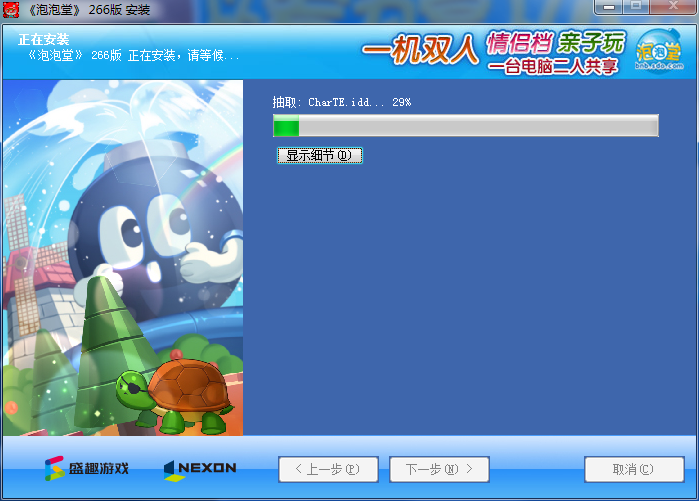
Task: Cancel the installation with 取消 (C)
Action: [x=634, y=469]
